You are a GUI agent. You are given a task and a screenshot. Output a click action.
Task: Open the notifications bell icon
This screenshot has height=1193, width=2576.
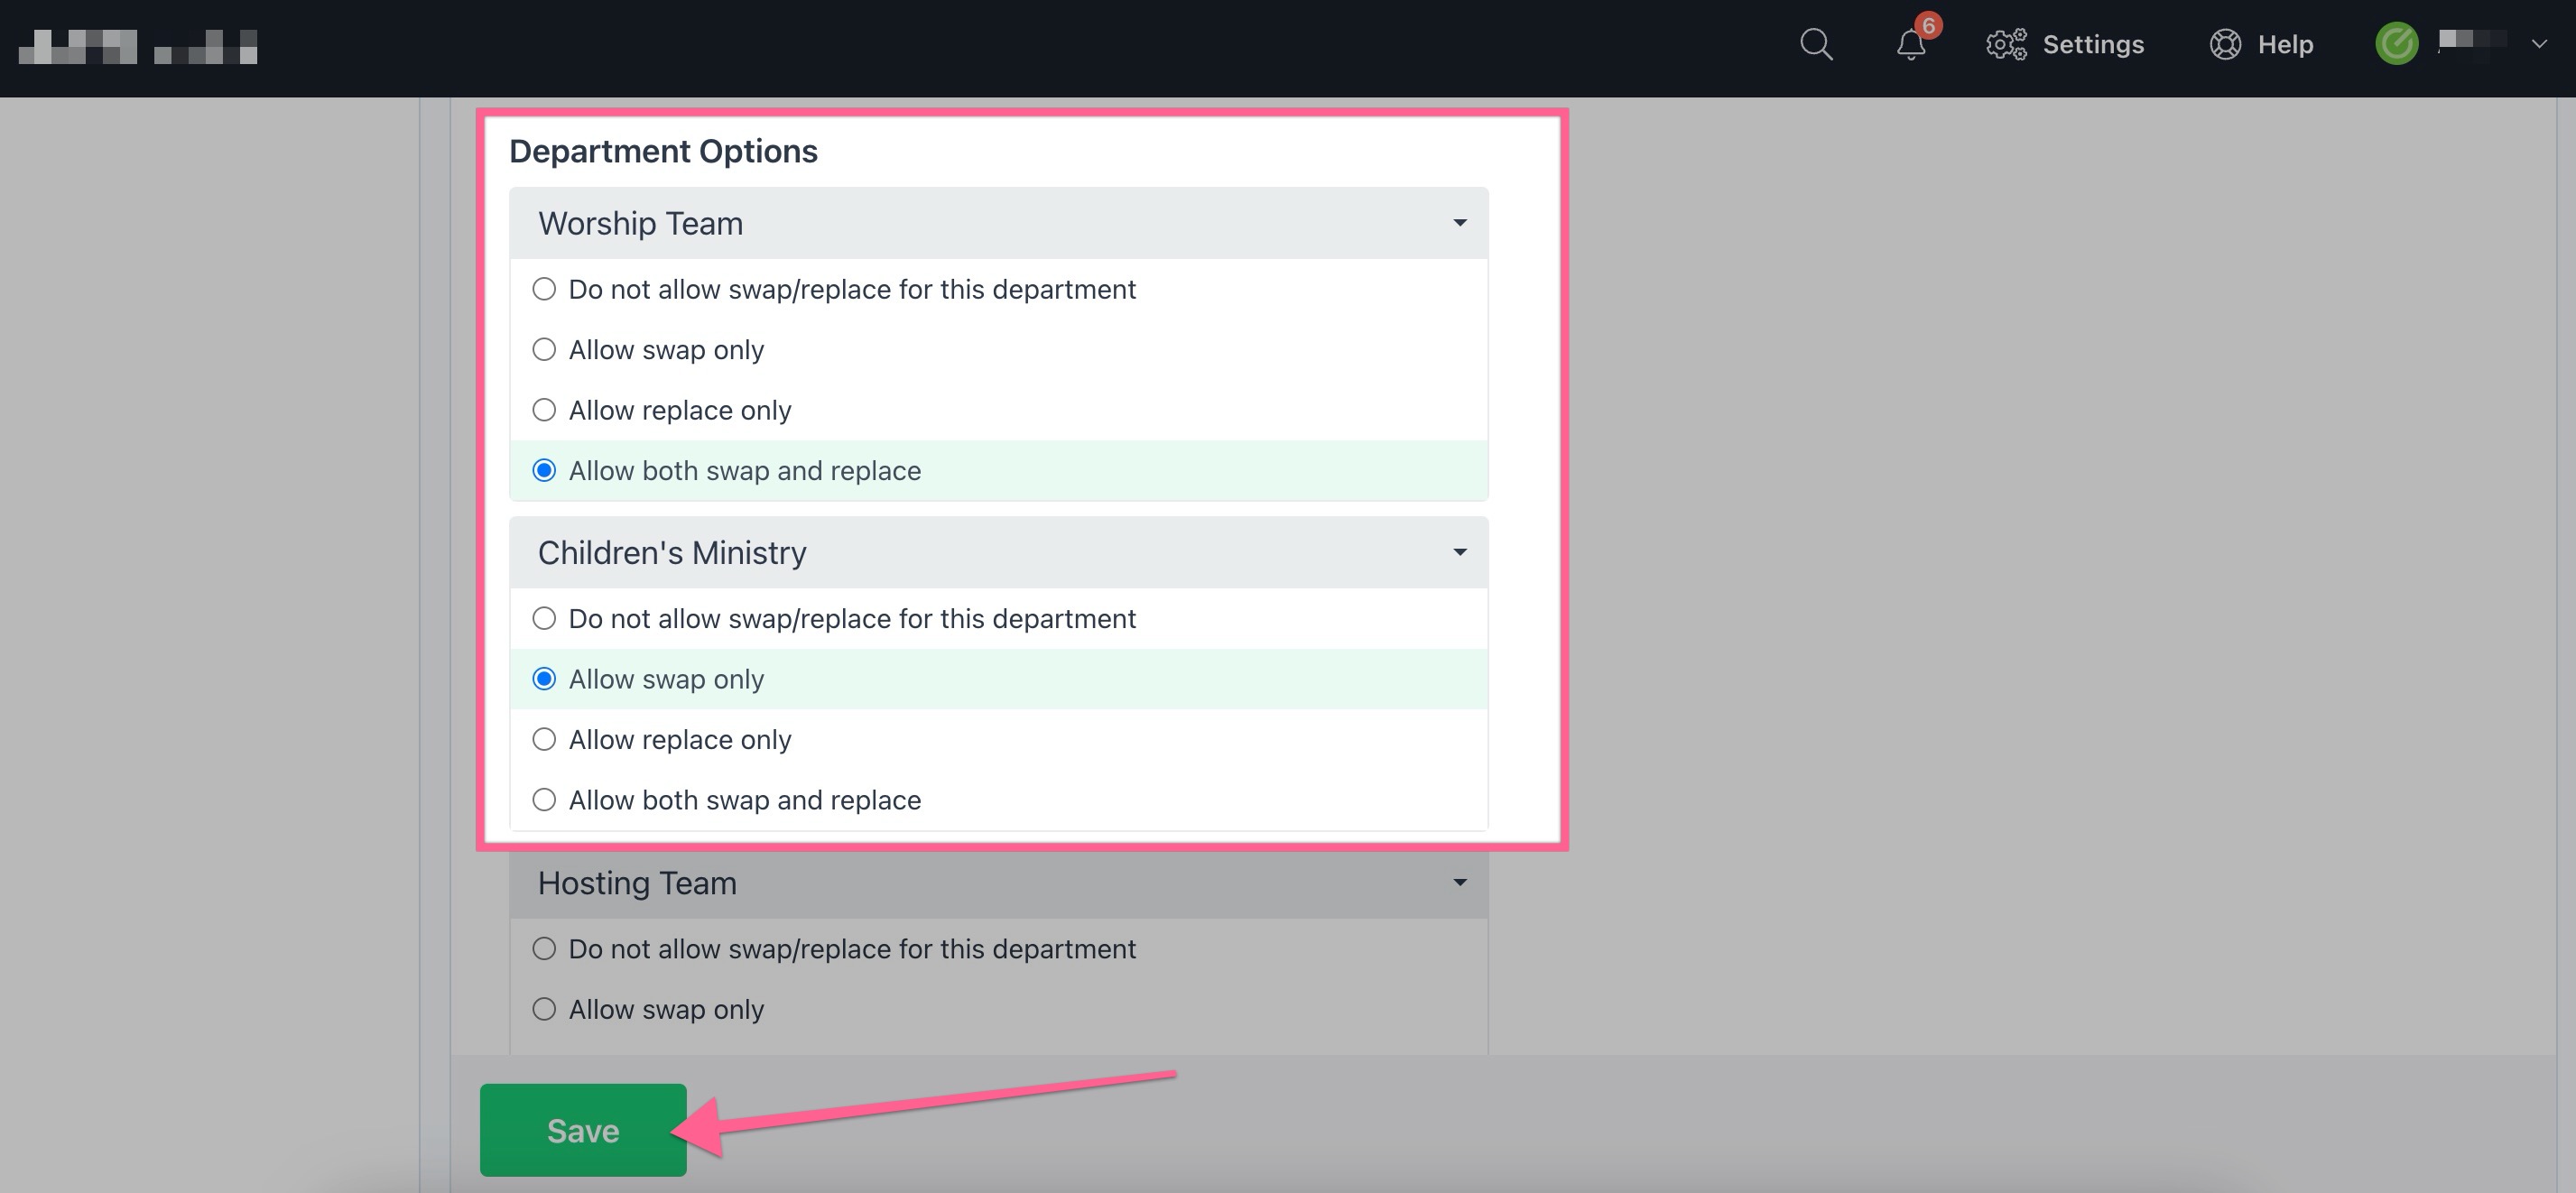tap(1910, 46)
